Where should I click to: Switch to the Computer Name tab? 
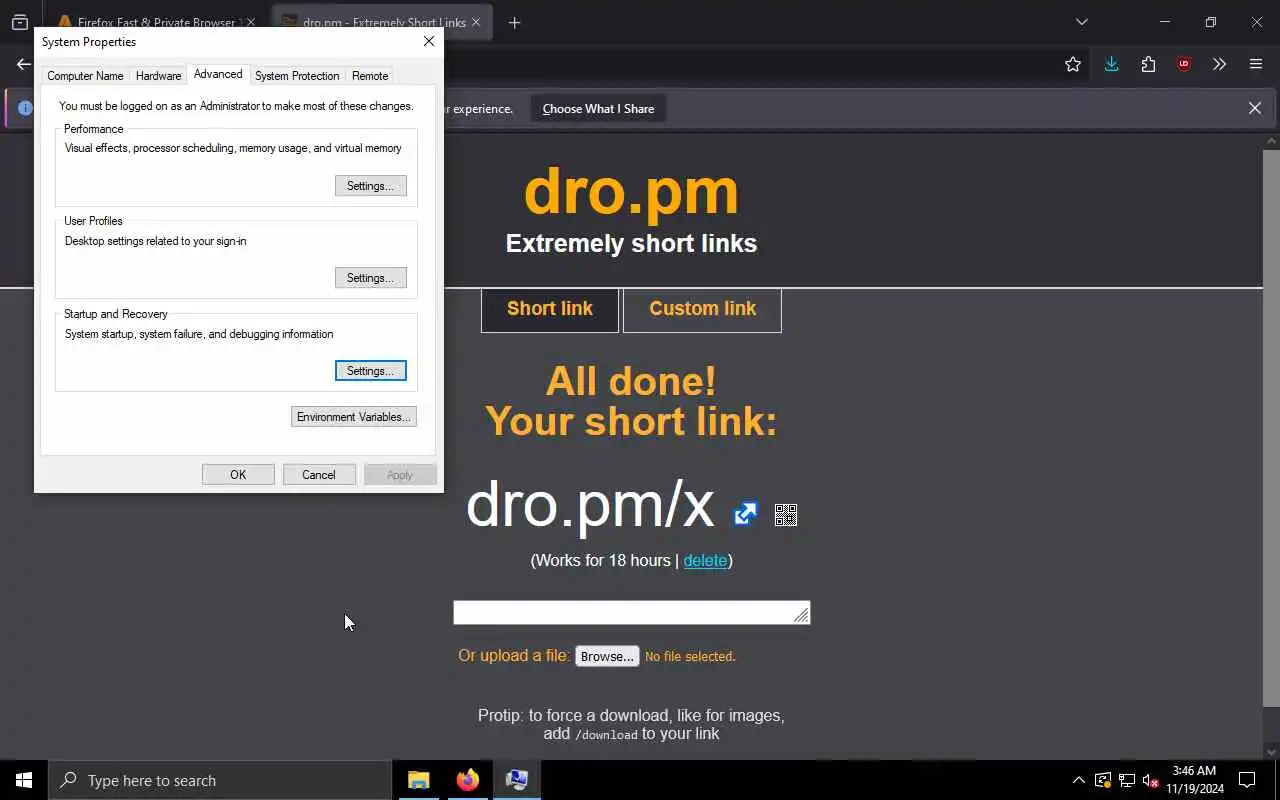(86, 76)
